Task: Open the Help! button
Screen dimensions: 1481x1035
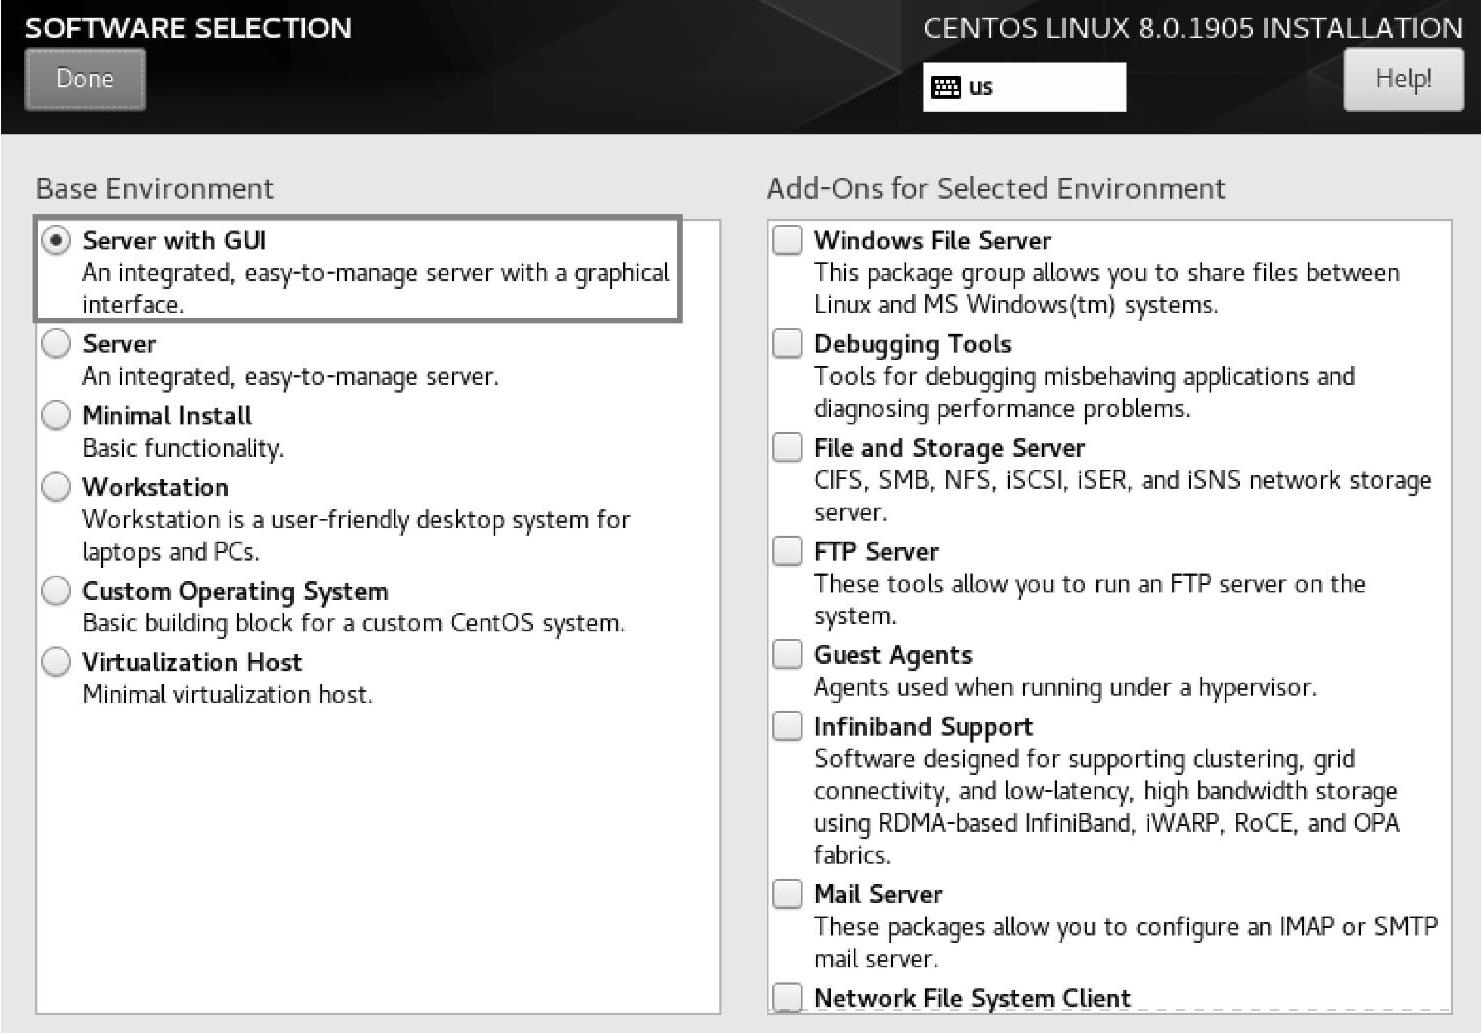Action: coord(1403,79)
